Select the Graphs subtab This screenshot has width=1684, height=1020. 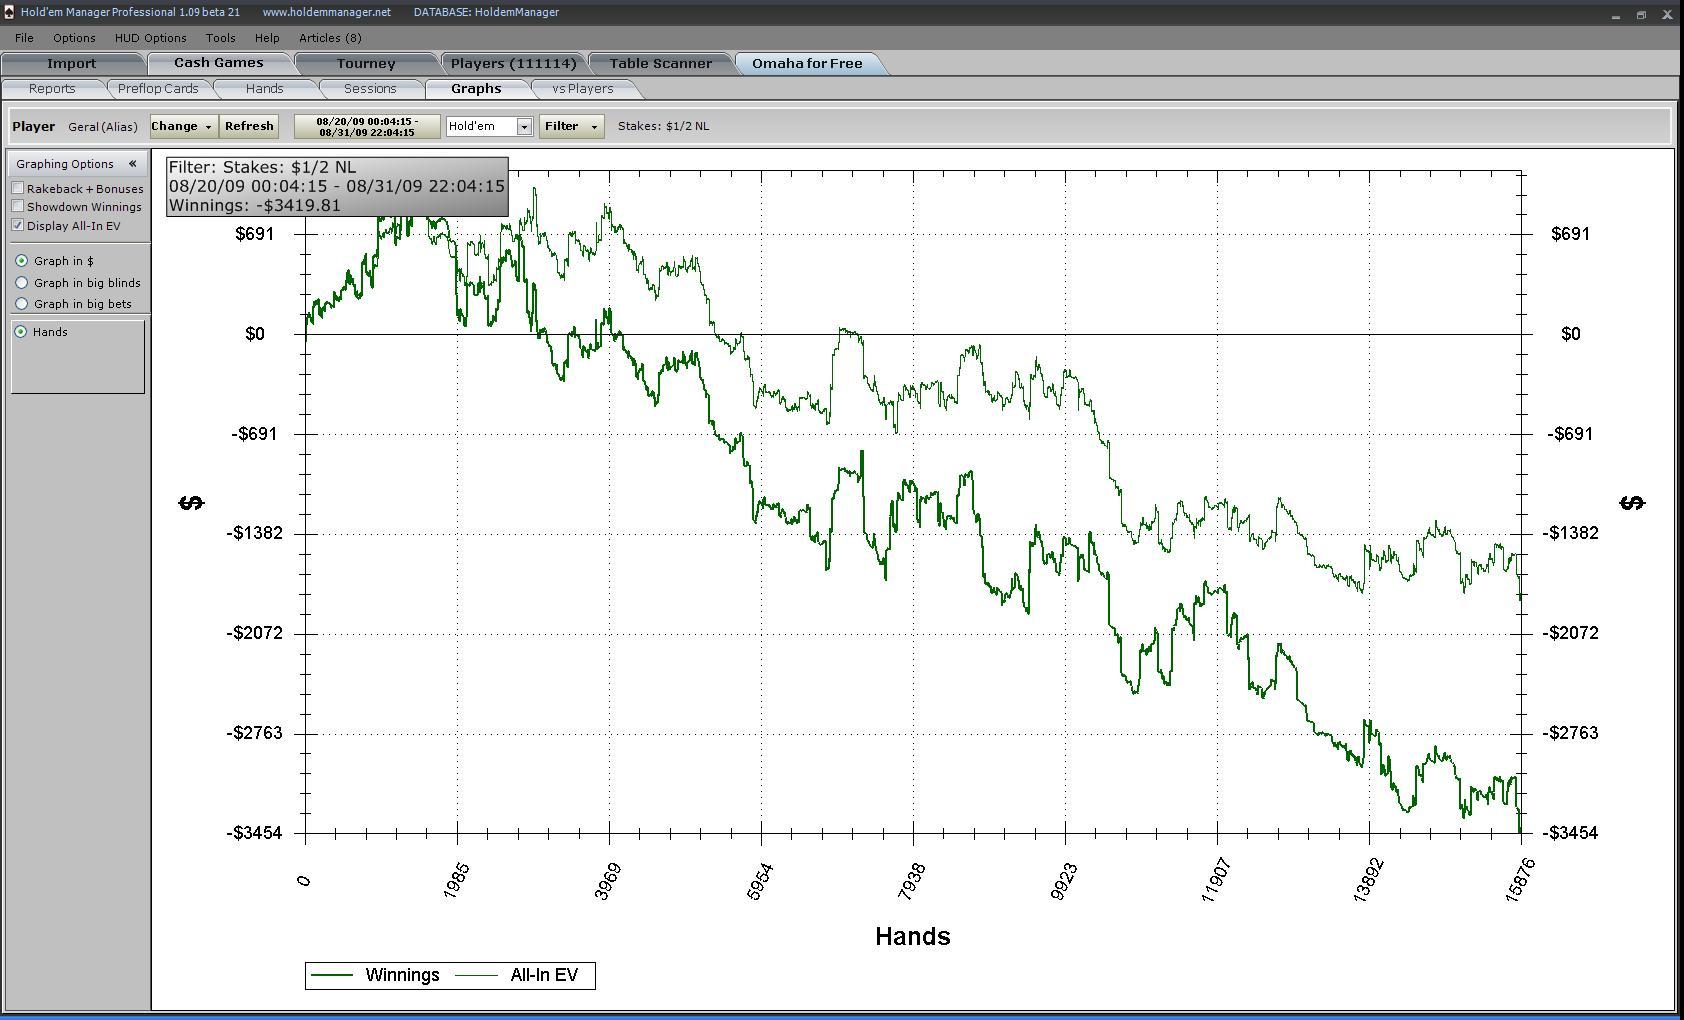476,89
